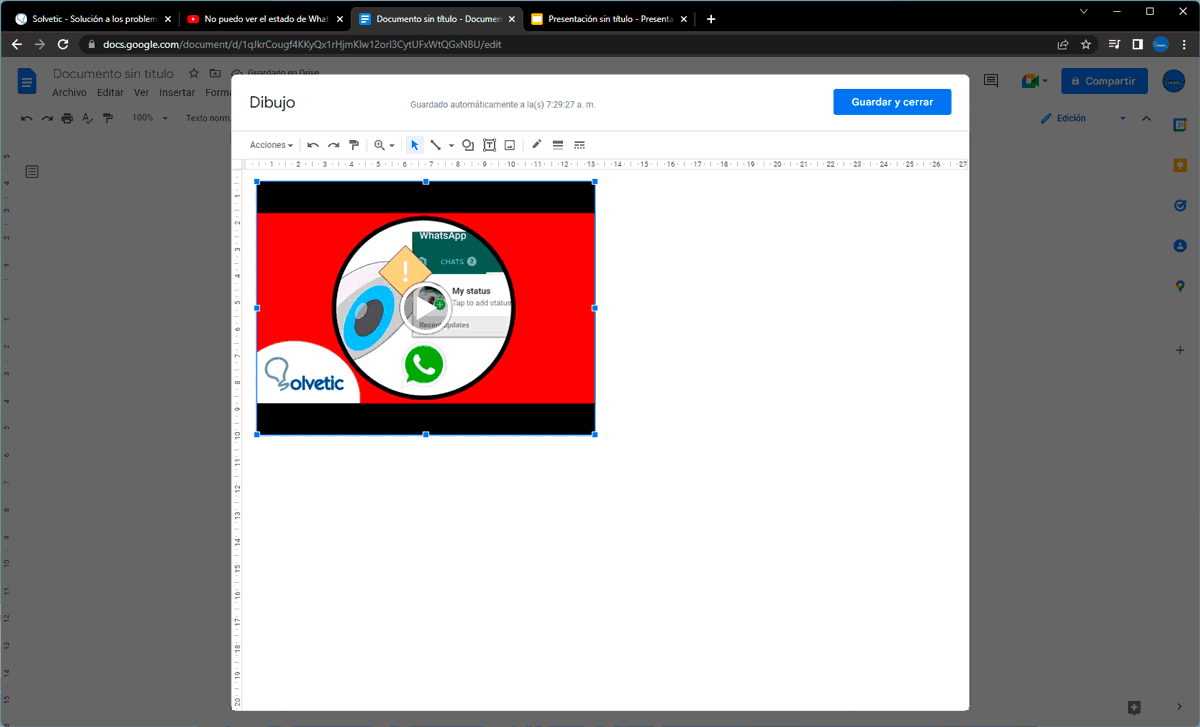Click undo in the Dibujo toolbar
The width and height of the screenshot is (1200, 727).
point(313,145)
